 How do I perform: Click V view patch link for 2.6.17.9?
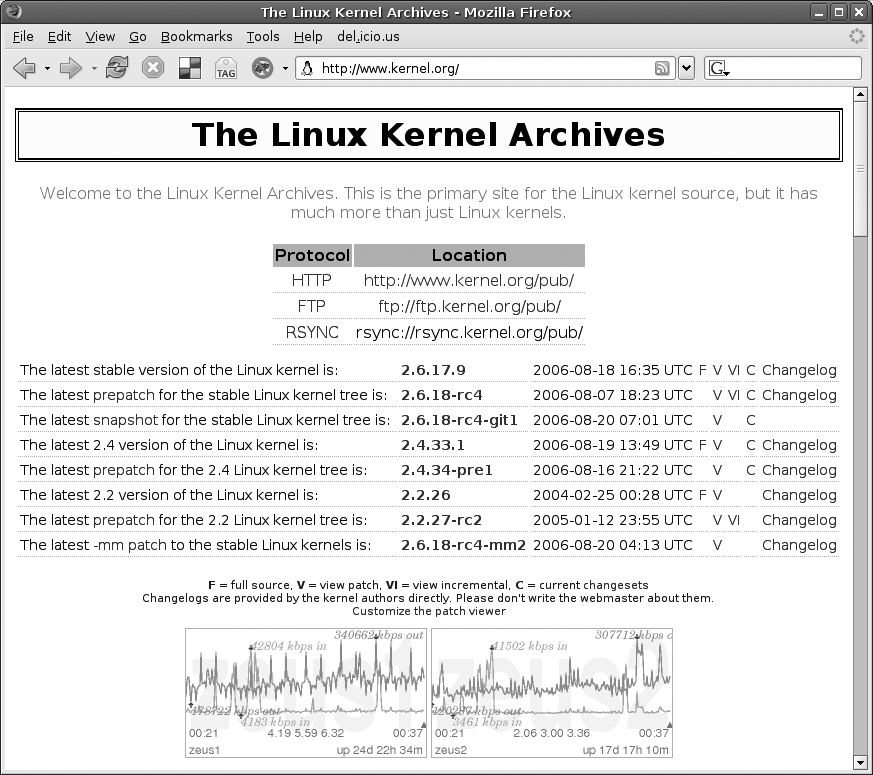click(x=717, y=370)
